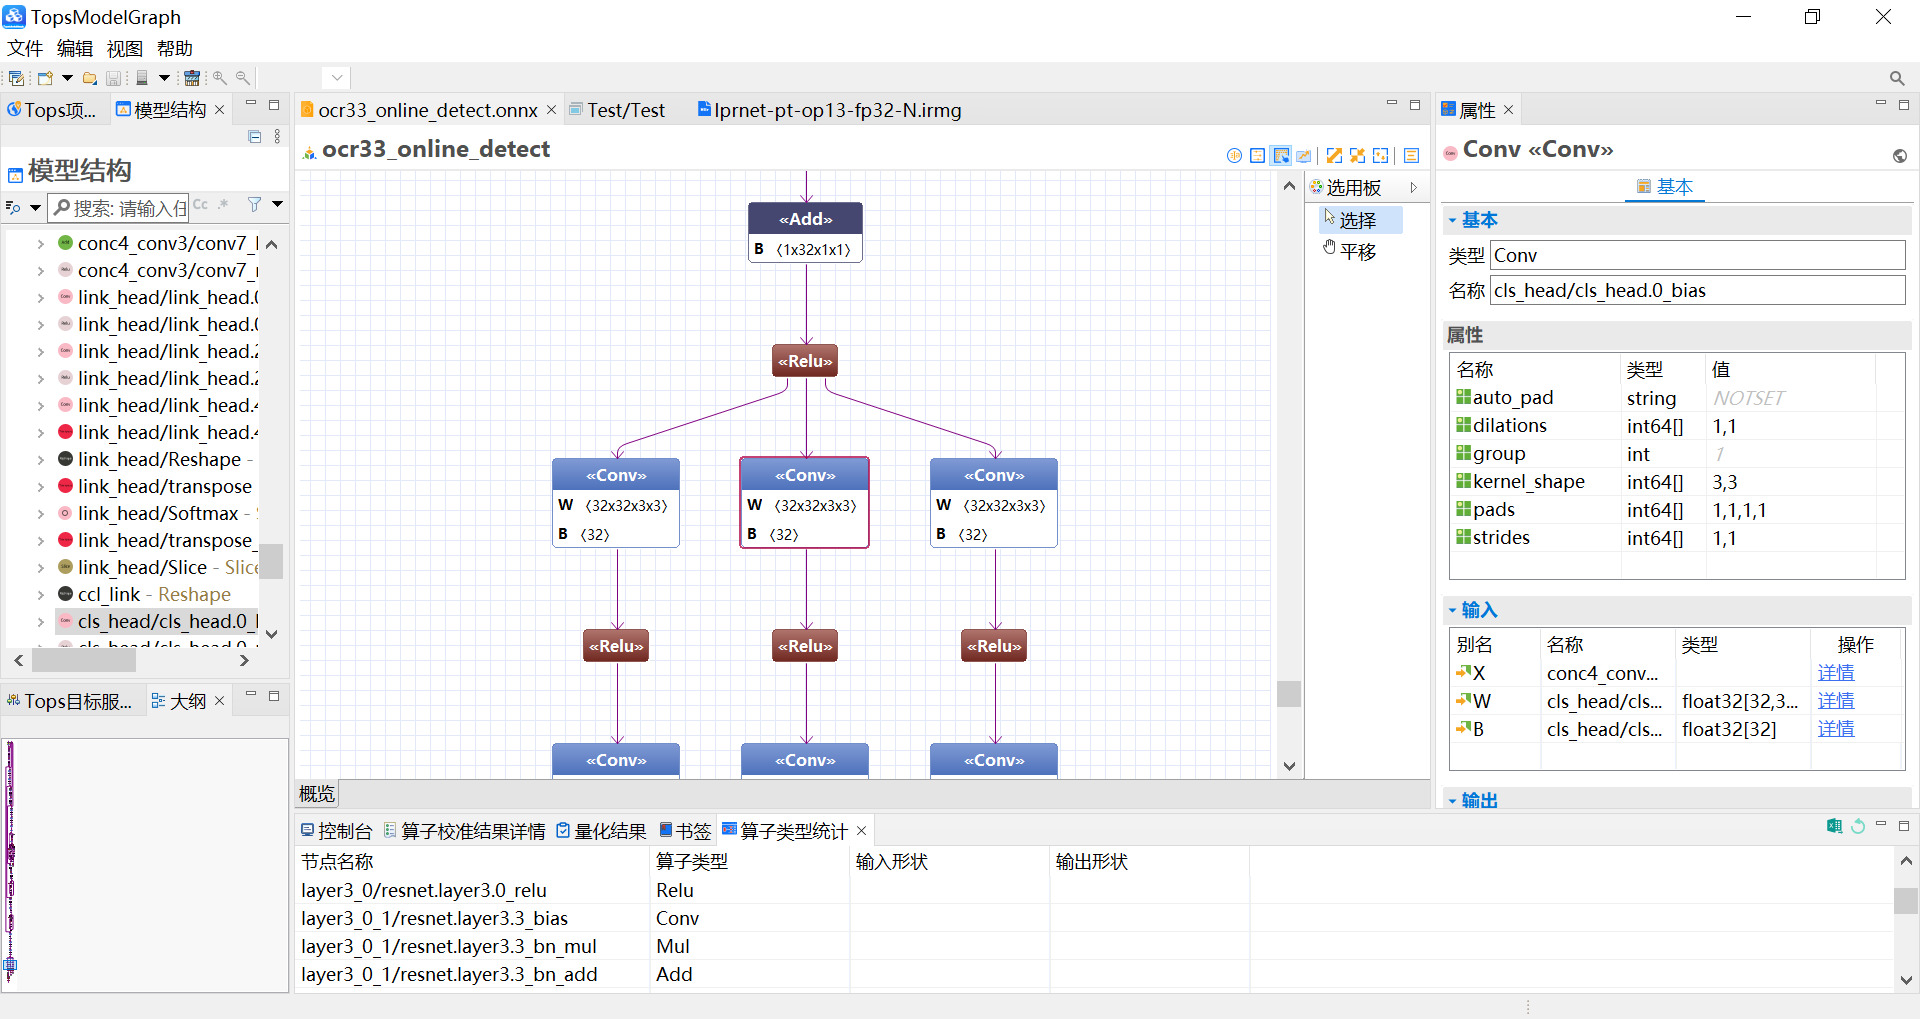The height and width of the screenshot is (1019, 1920).
Task: Expand the link_head/Softmax tree node
Action: [x=40, y=514]
